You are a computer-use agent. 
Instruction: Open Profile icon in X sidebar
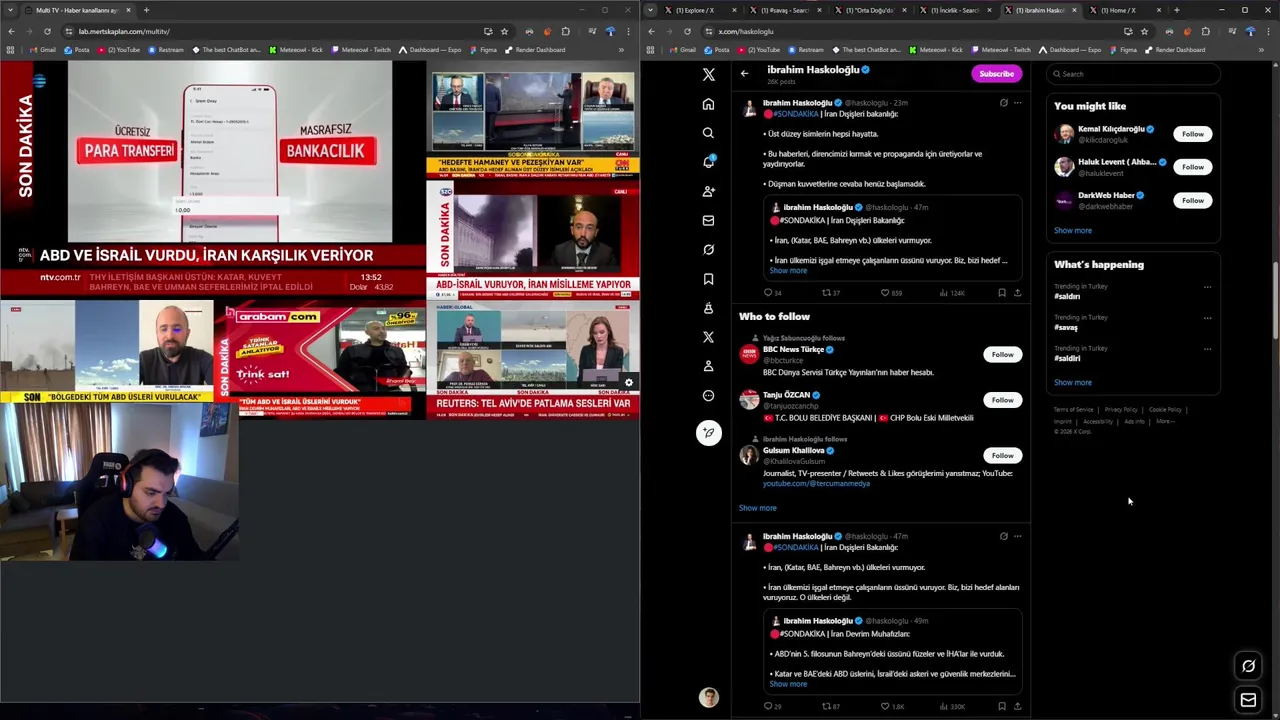click(708, 366)
